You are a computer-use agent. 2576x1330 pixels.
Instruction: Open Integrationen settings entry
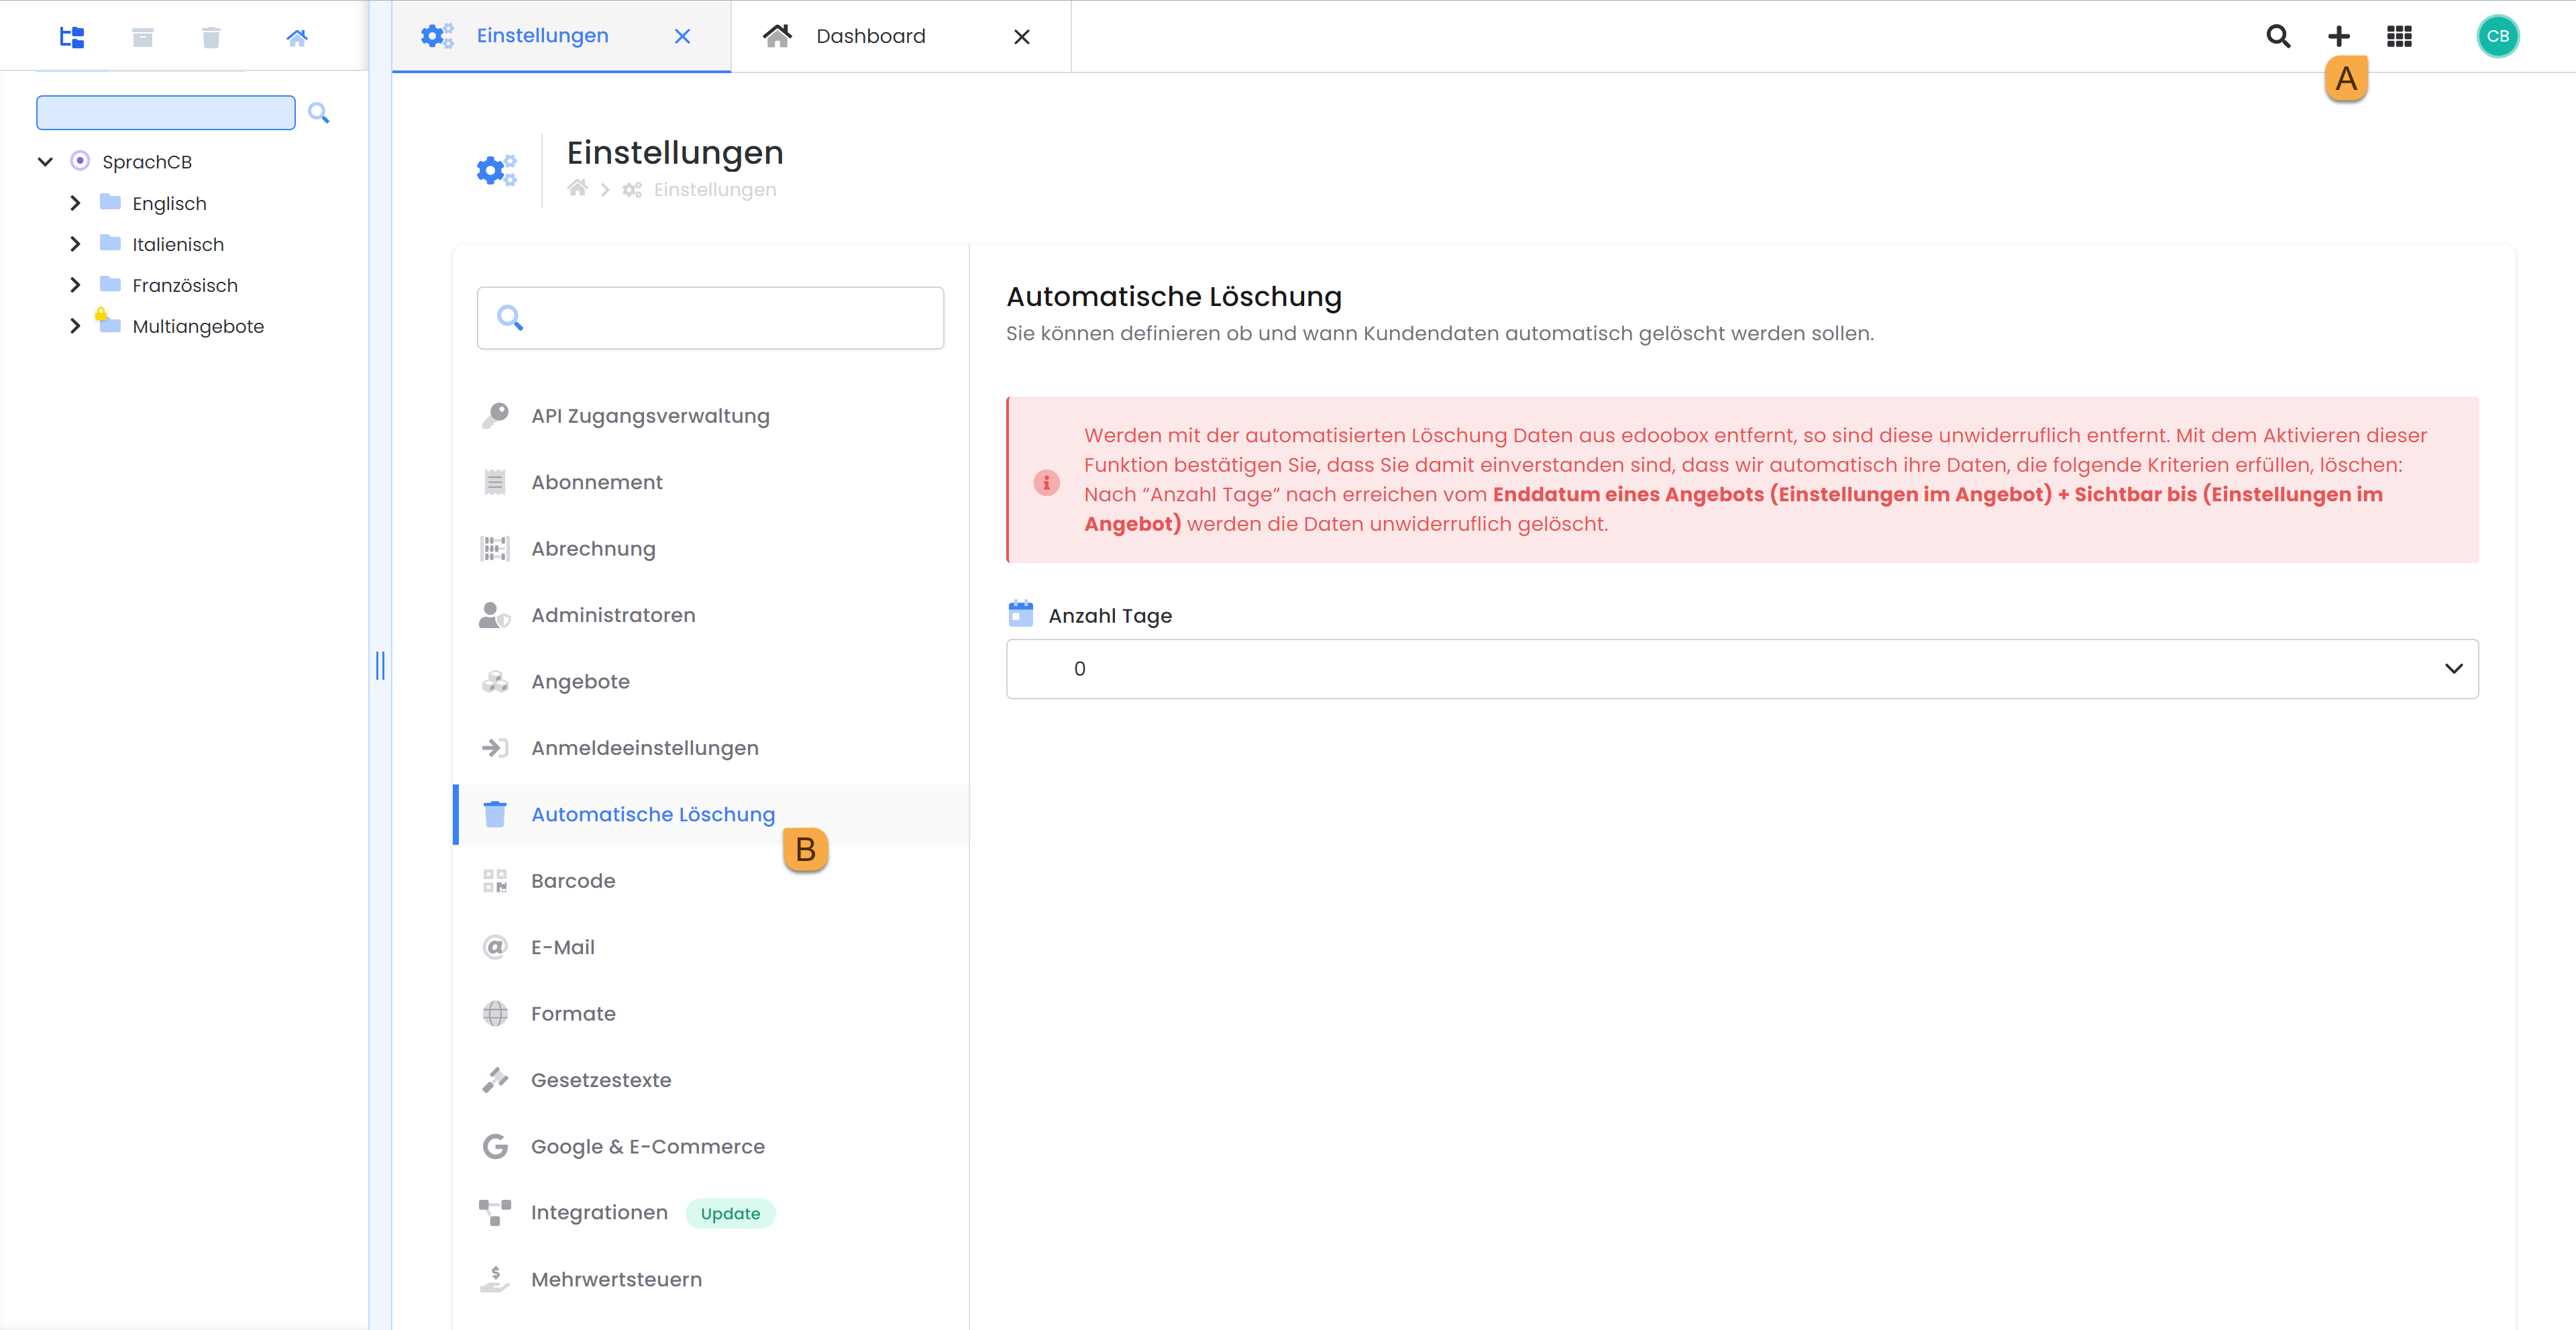[x=598, y=1212]
